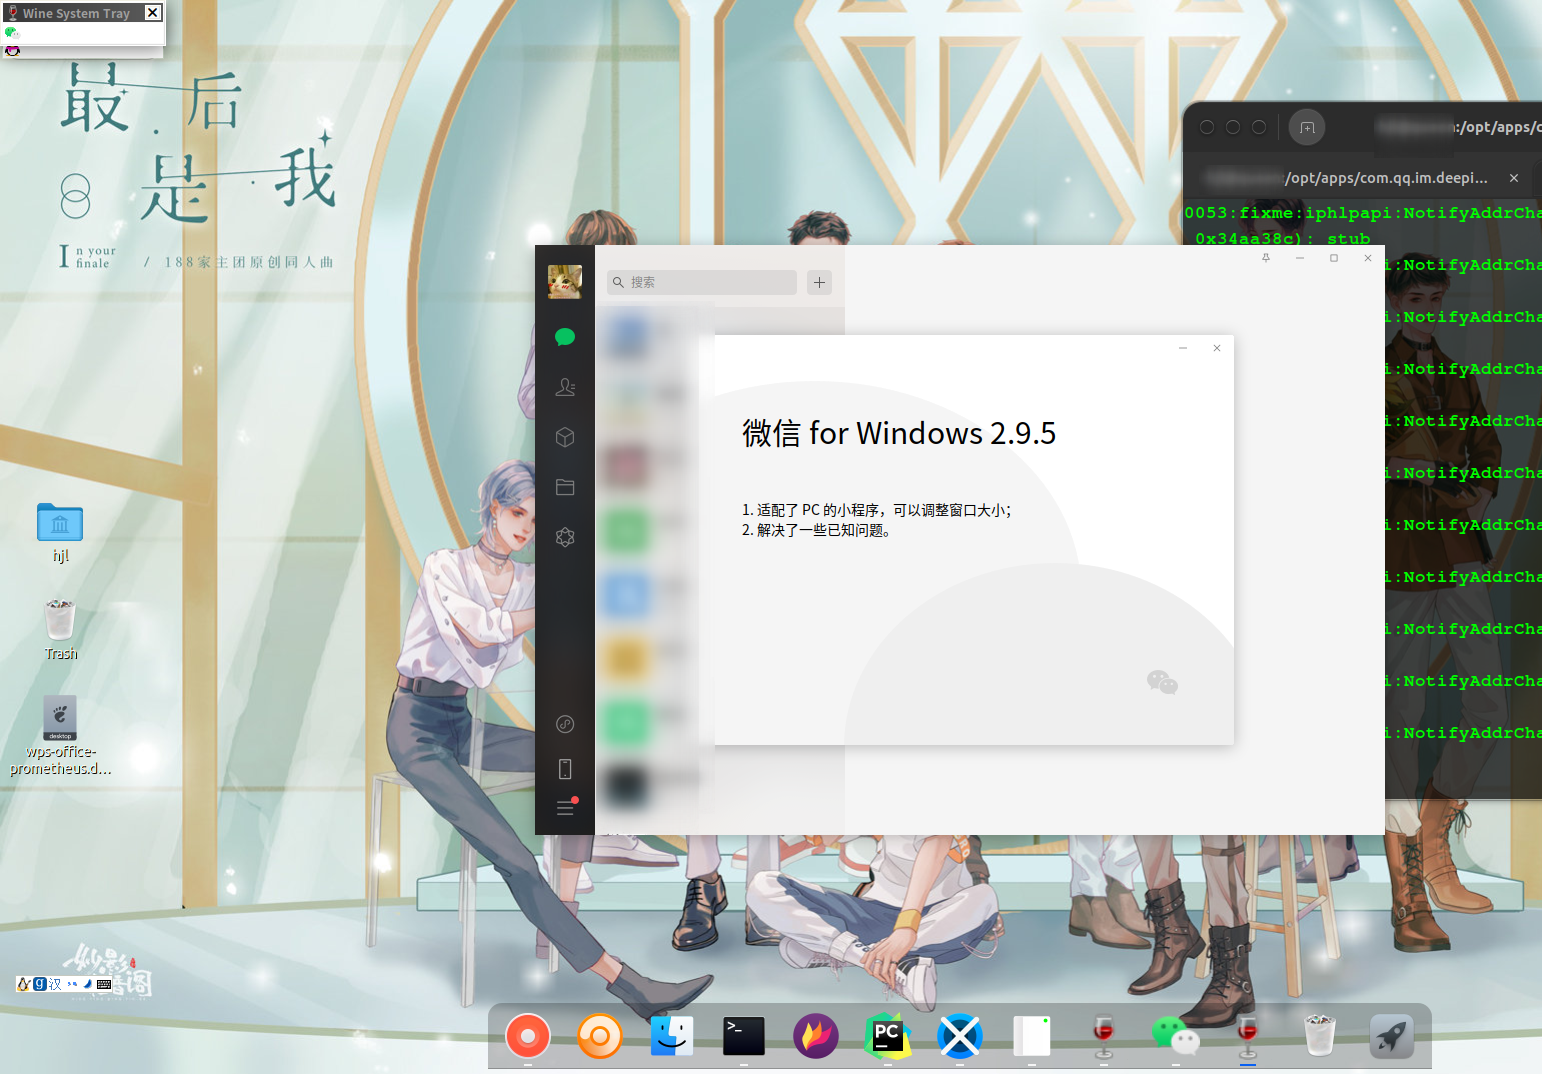Click the blue 'g' input method icon

40,984
